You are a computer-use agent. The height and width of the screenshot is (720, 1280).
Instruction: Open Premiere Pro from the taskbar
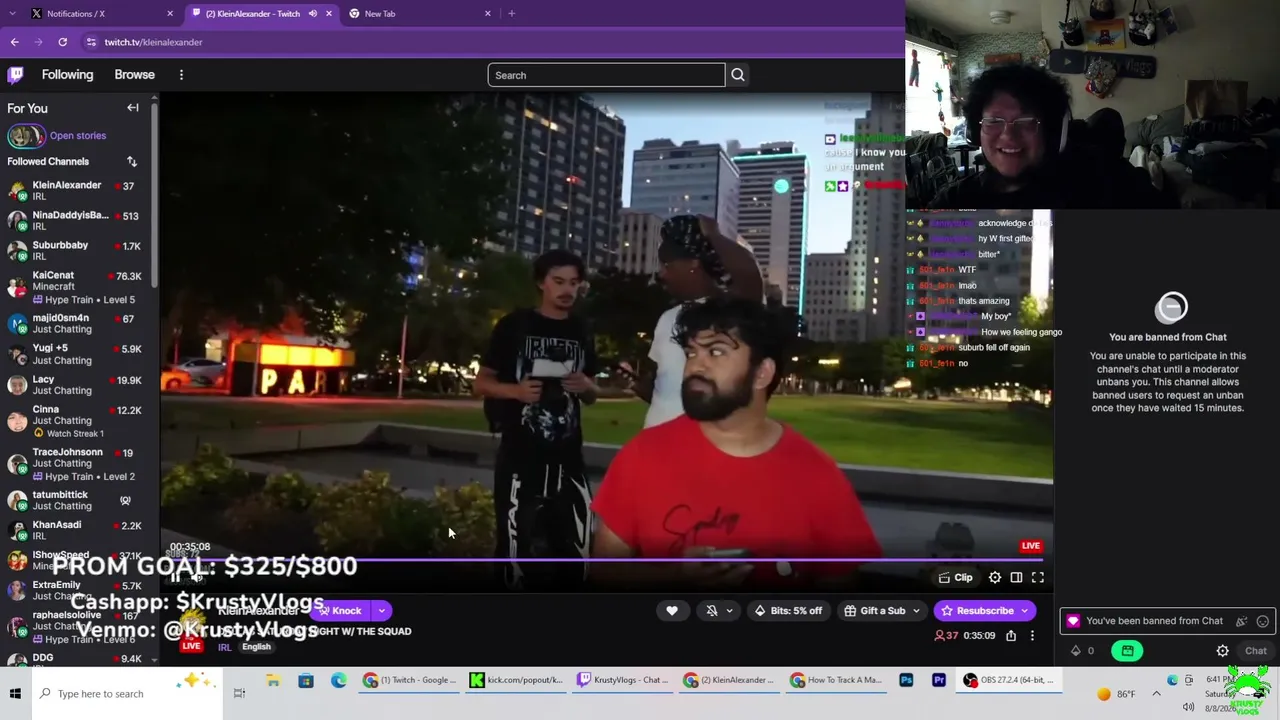tap(938, 681)
